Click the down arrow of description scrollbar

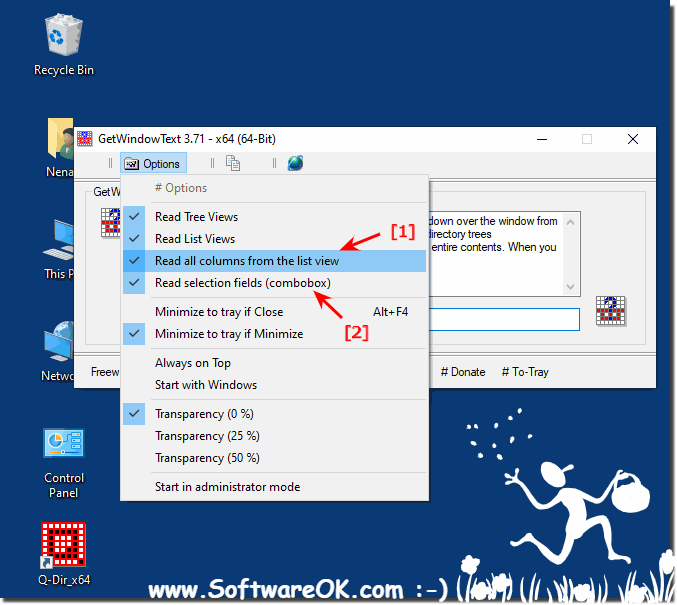pos(570,287)
